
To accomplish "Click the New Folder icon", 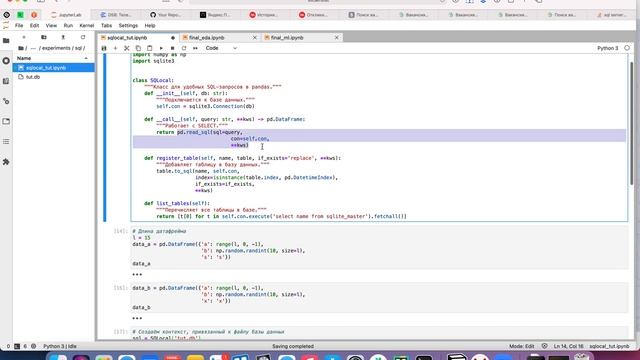I will pos(44,37).
